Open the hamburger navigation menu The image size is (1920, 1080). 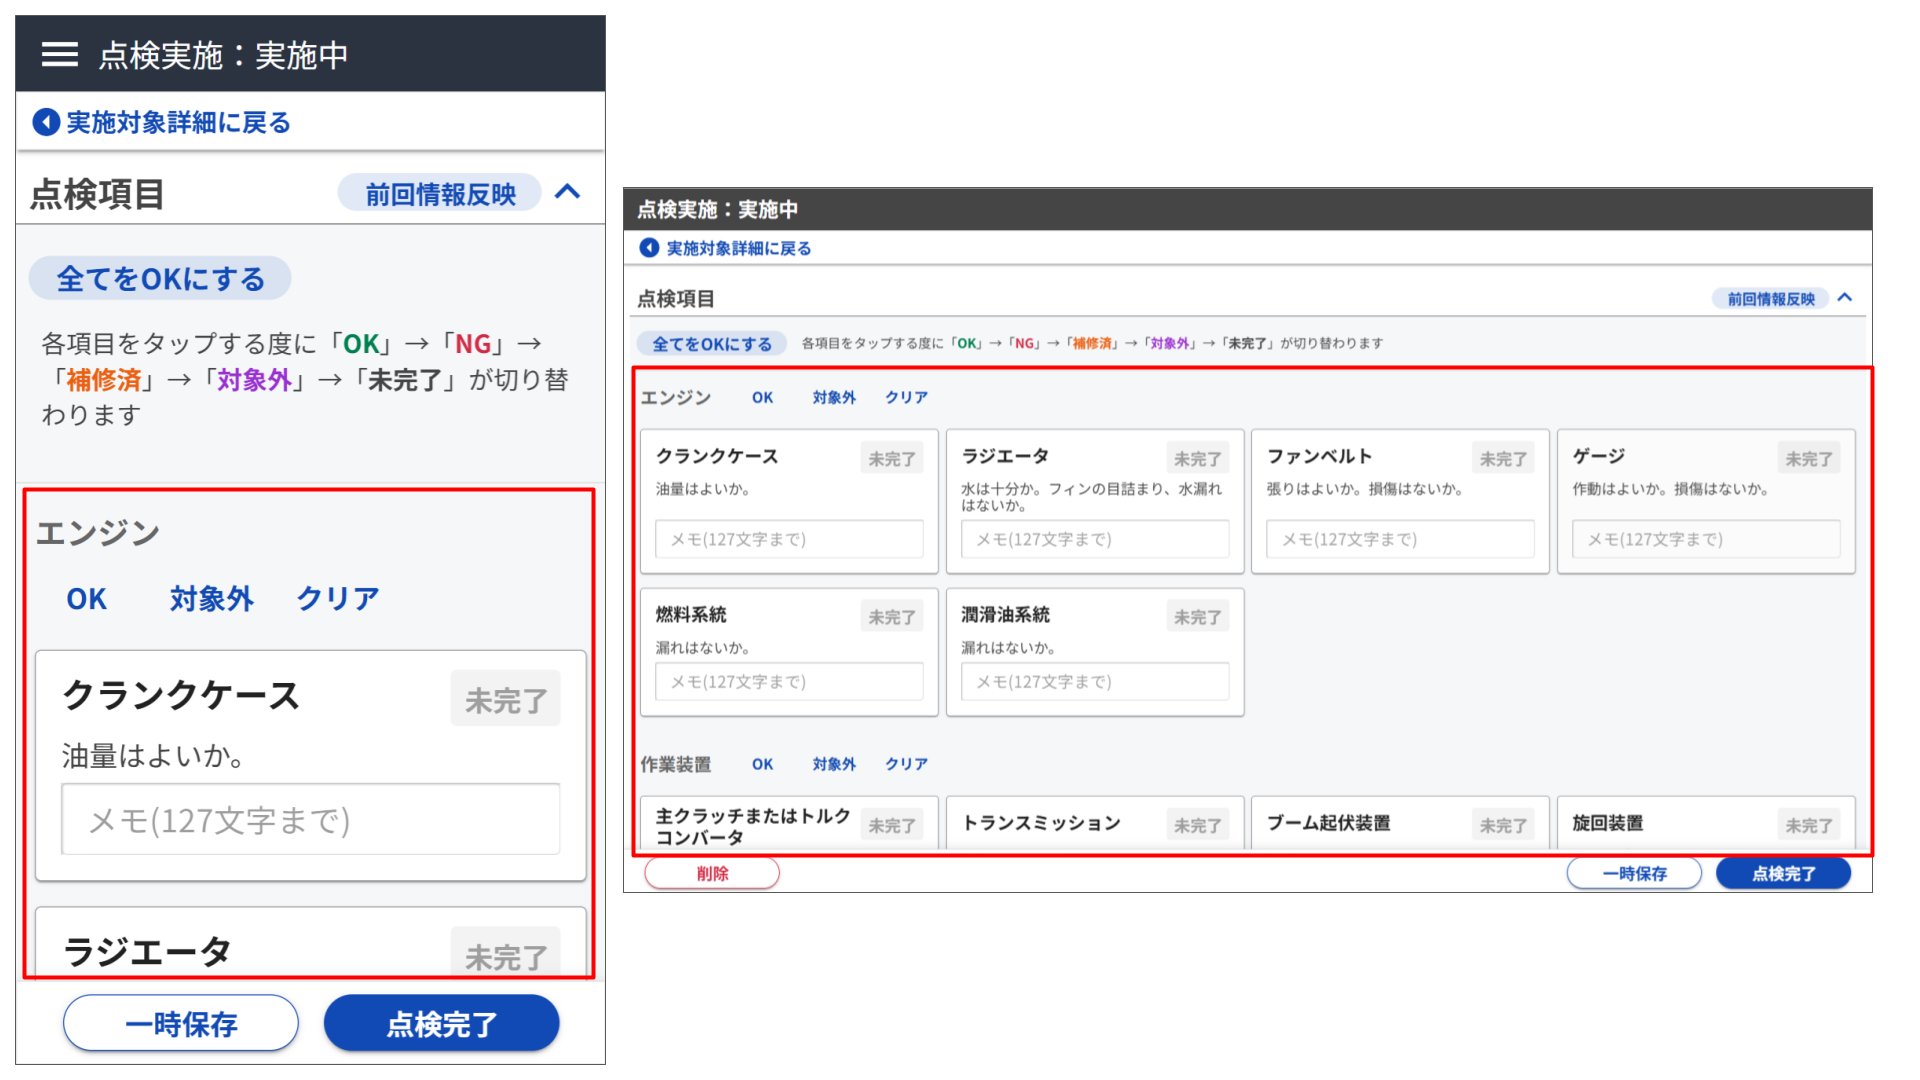pyautogui.click(x=59, y=55)
